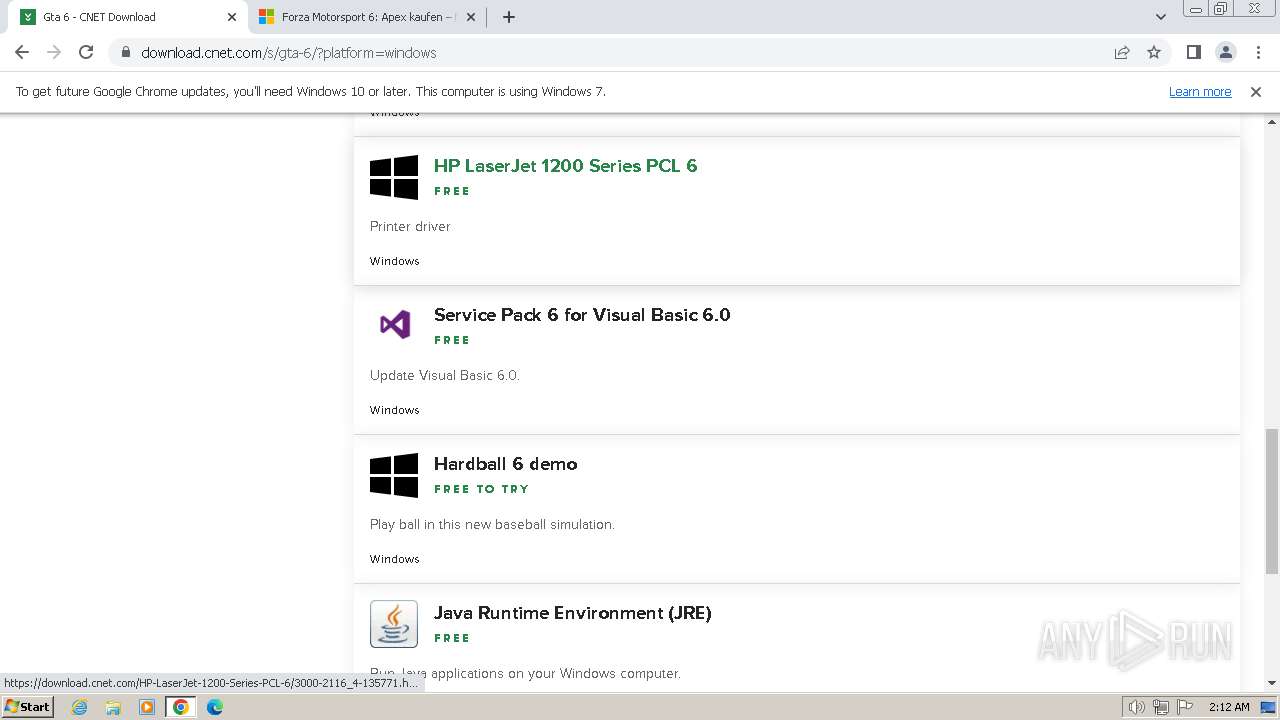Open Windows Explorer folder on taskbar

click(113, 707)
